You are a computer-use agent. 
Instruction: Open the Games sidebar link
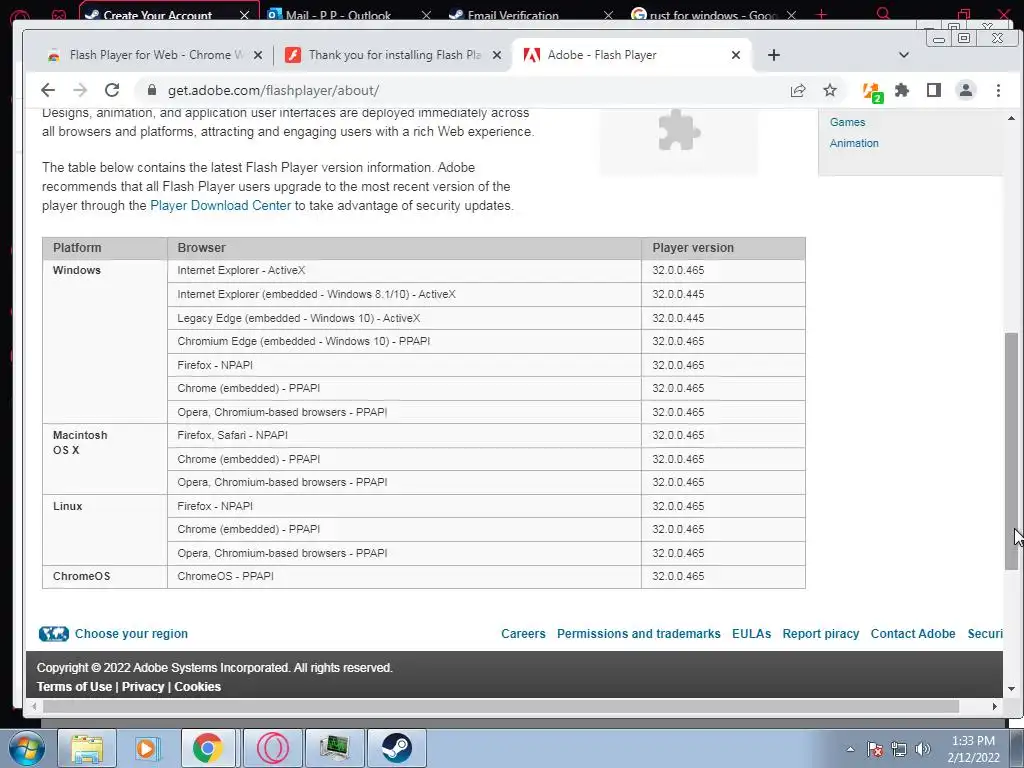(x=847, y=122)
